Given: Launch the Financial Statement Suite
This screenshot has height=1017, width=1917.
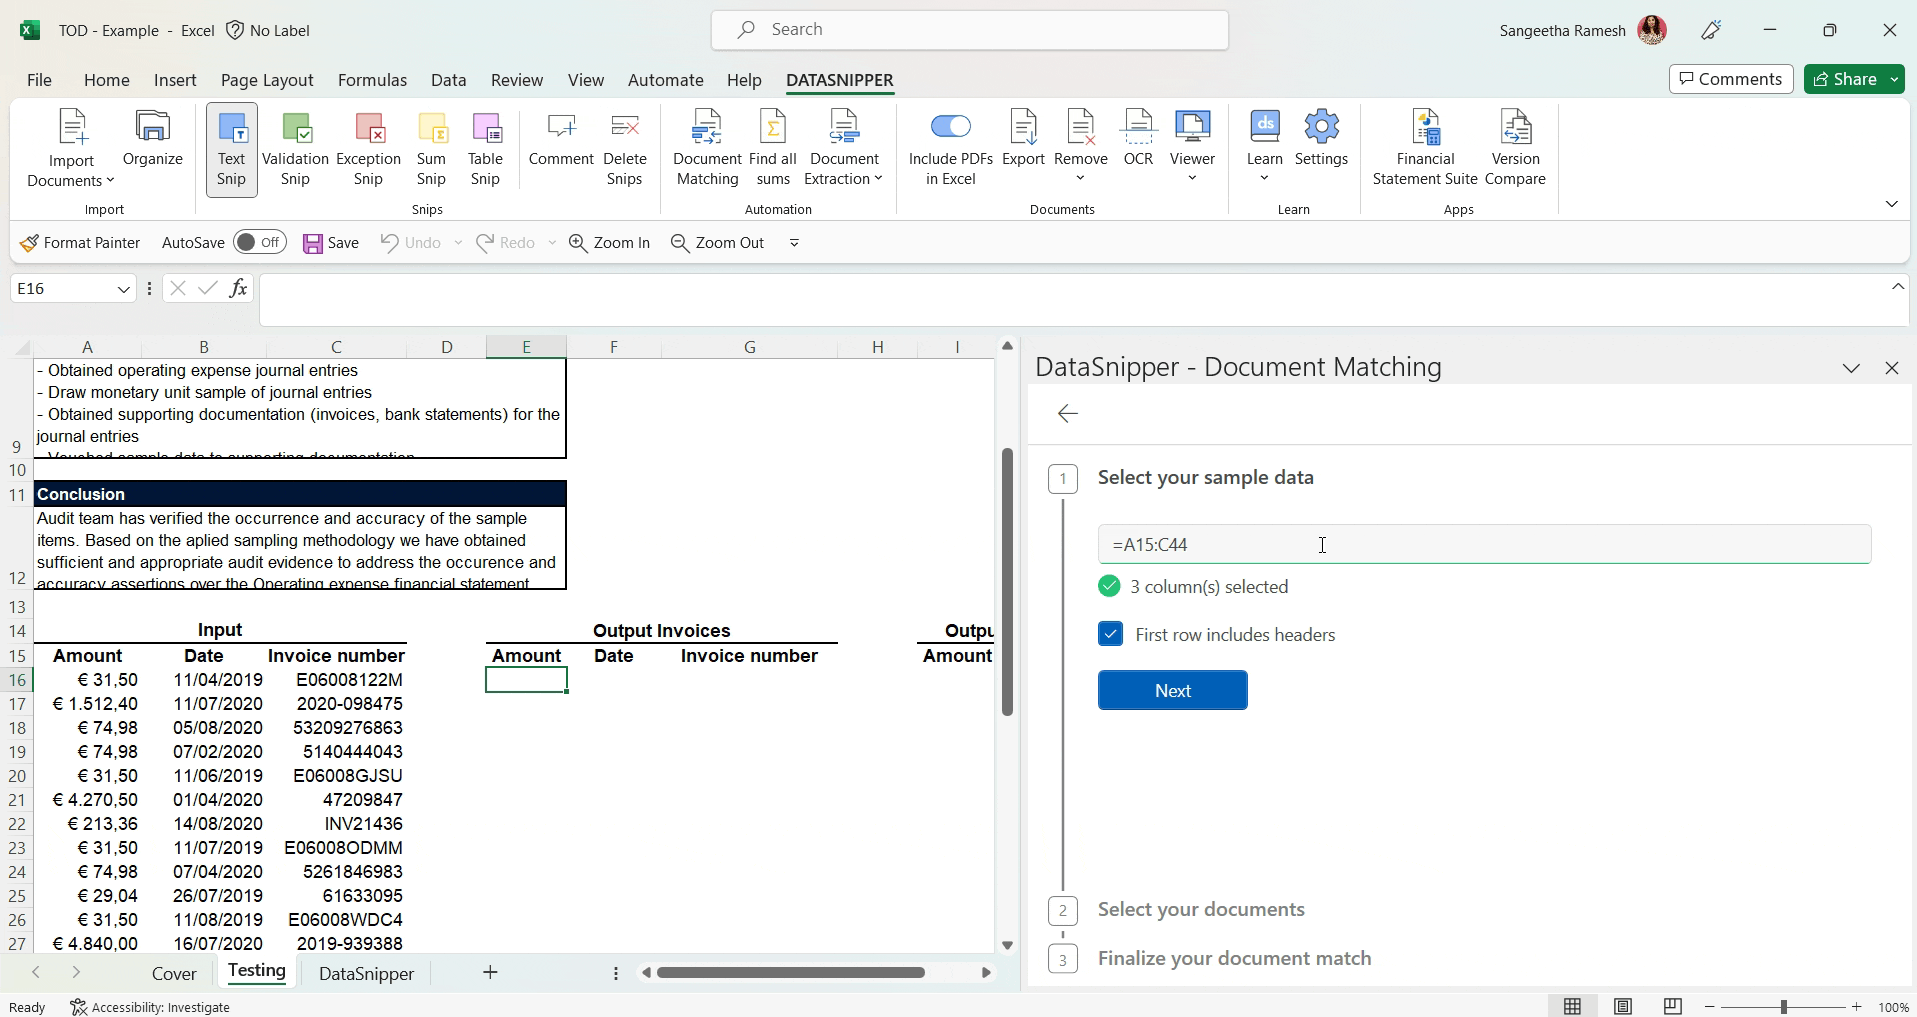Looking at the screenshot, I should pyautogui.click(x=1426, y=148).
